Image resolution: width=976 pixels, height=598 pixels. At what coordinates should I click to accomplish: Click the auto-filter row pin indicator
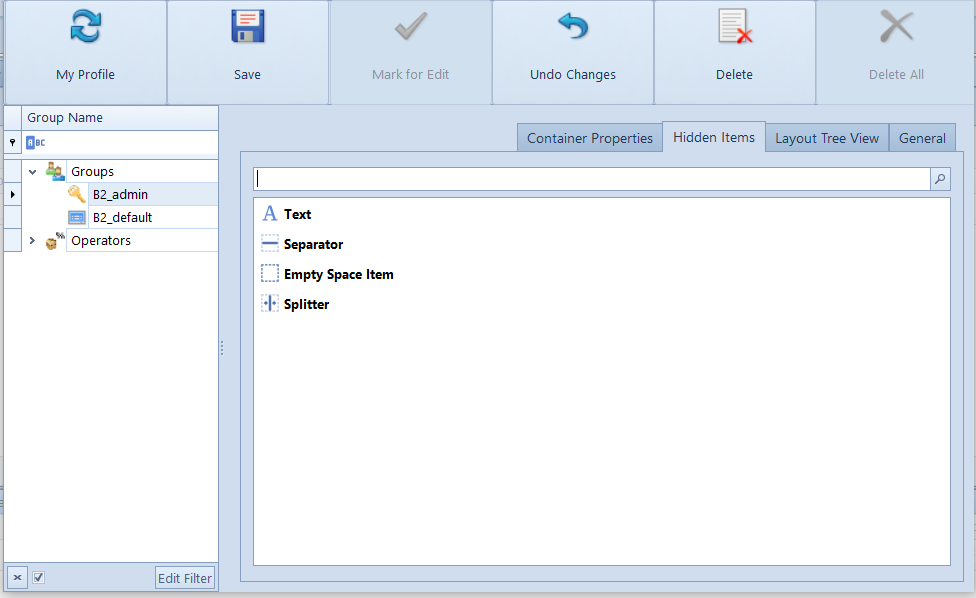point(12,142)
